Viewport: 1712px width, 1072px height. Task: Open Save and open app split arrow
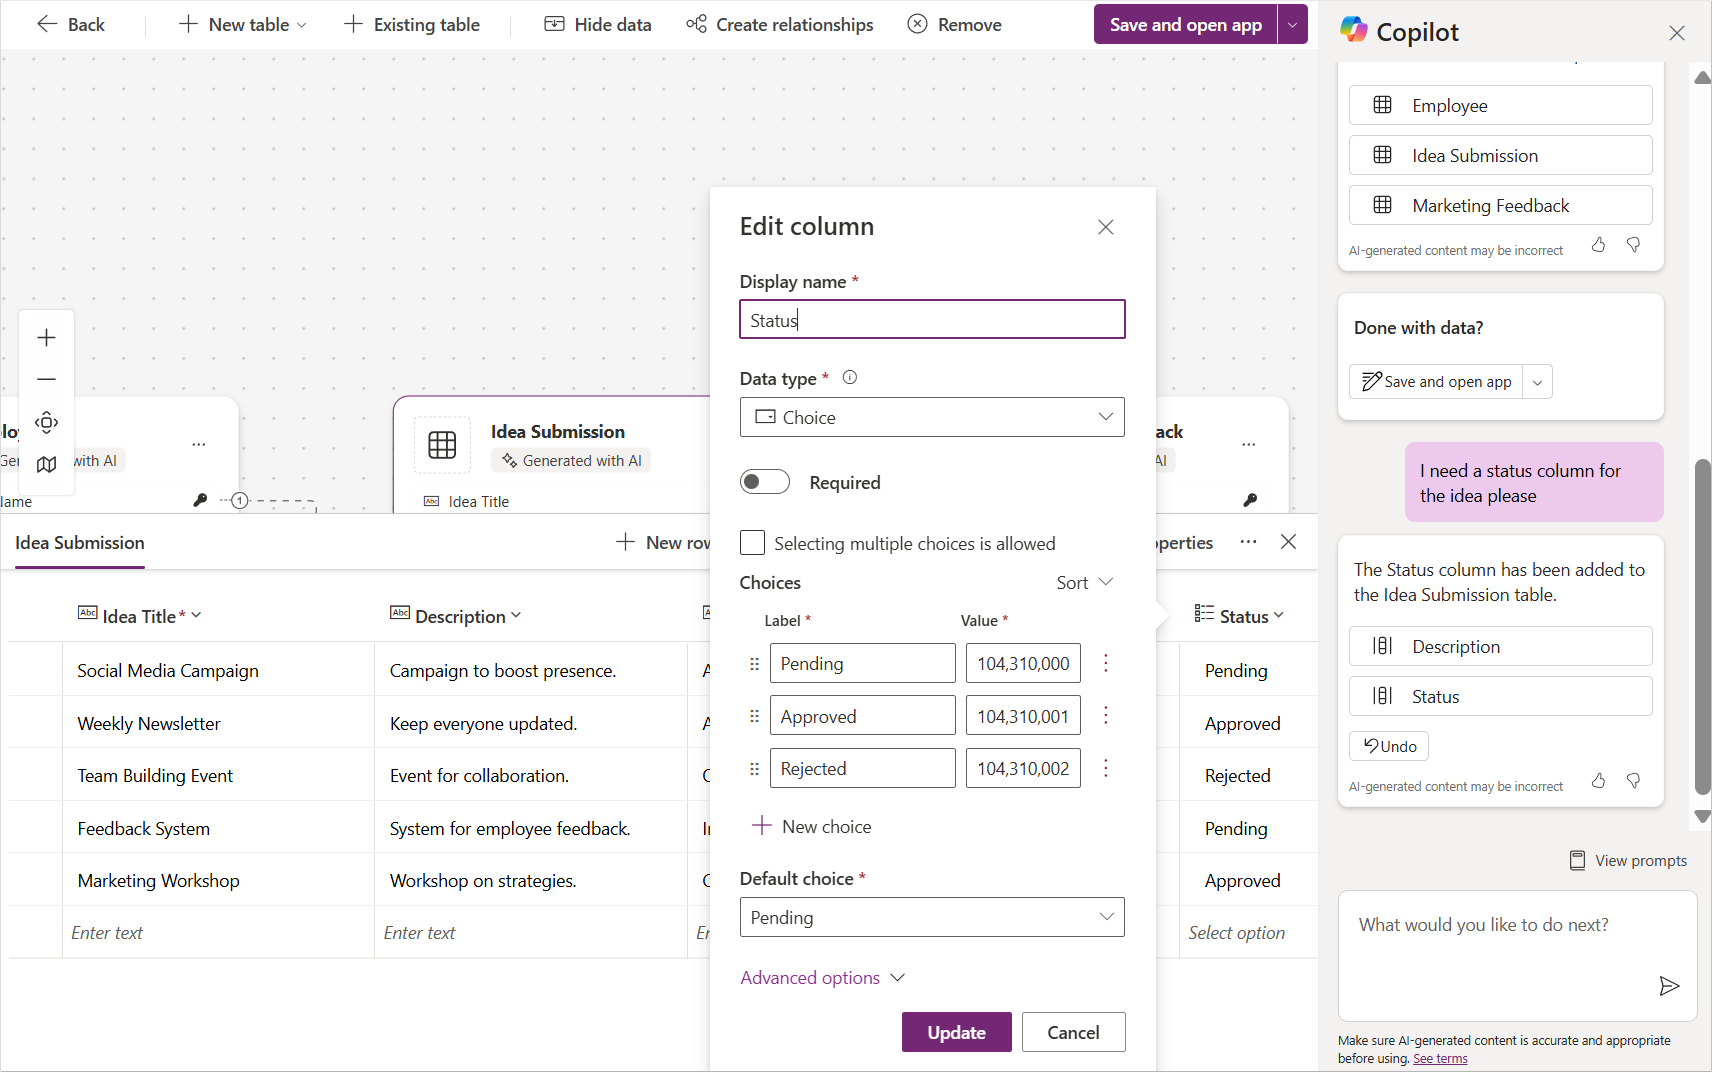(x=1293, y=24)
